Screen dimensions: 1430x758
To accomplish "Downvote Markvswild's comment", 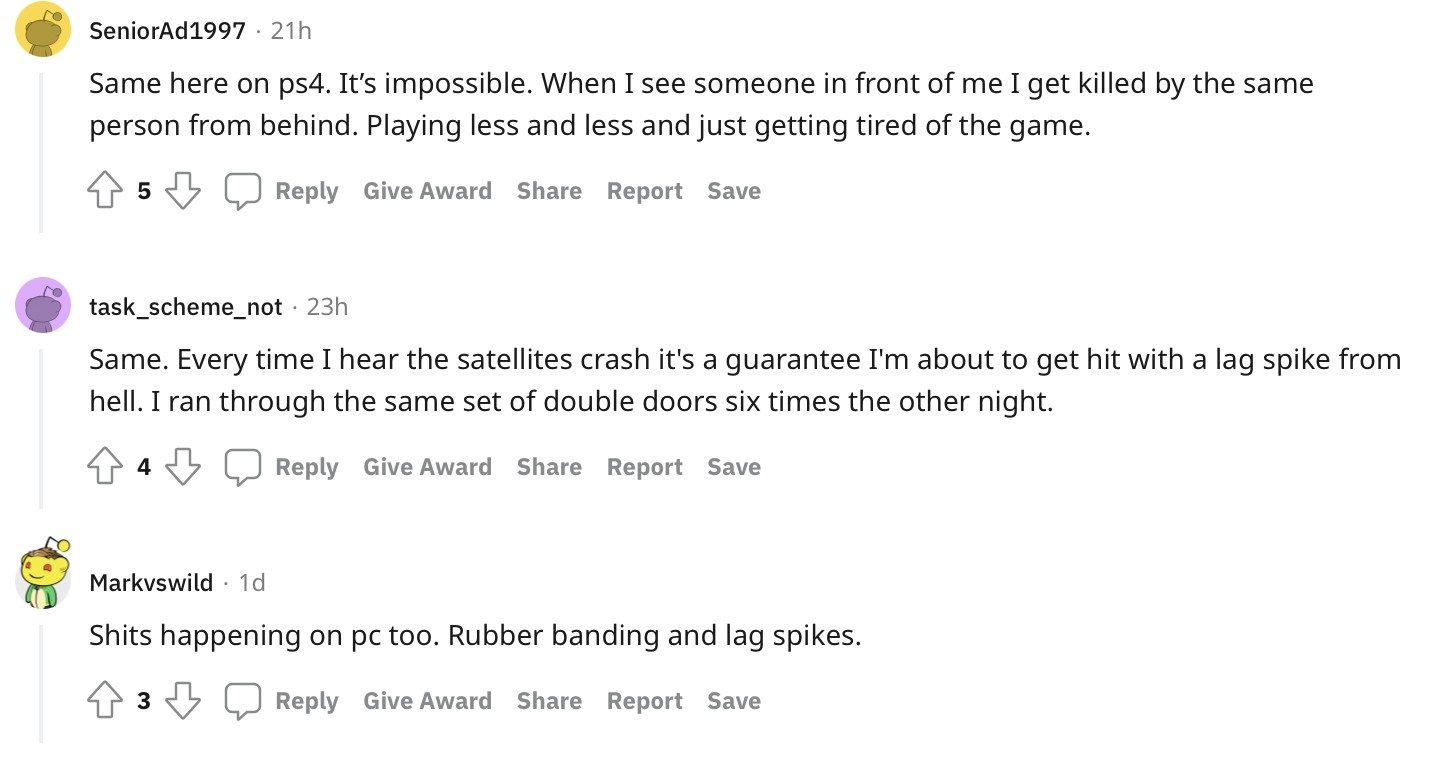I will click(x=182, y=701).
